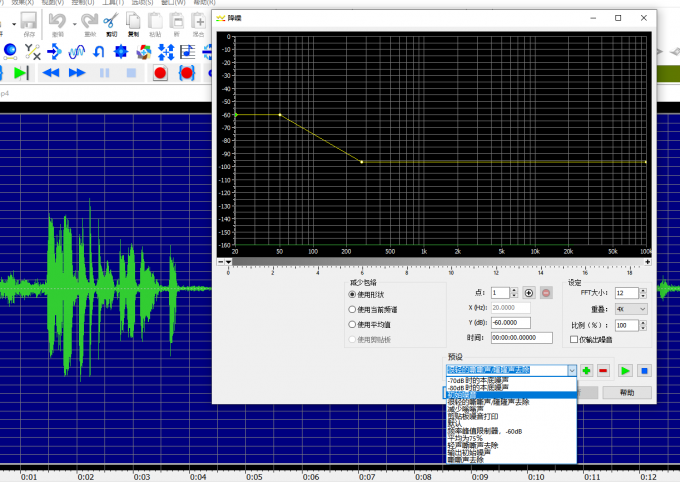Click the minus button left of time slider
This screenshot has height=482, width=680.
click(221, 262)
